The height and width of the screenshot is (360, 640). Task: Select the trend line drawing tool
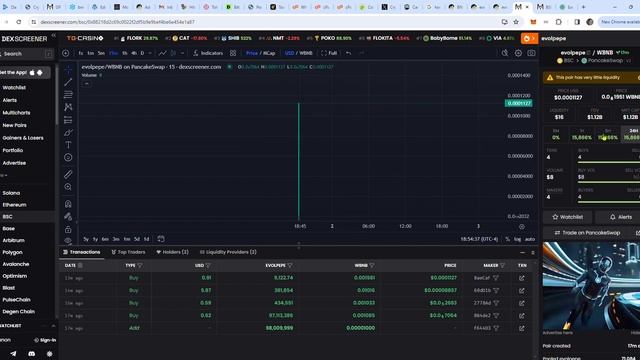point(68,82)
